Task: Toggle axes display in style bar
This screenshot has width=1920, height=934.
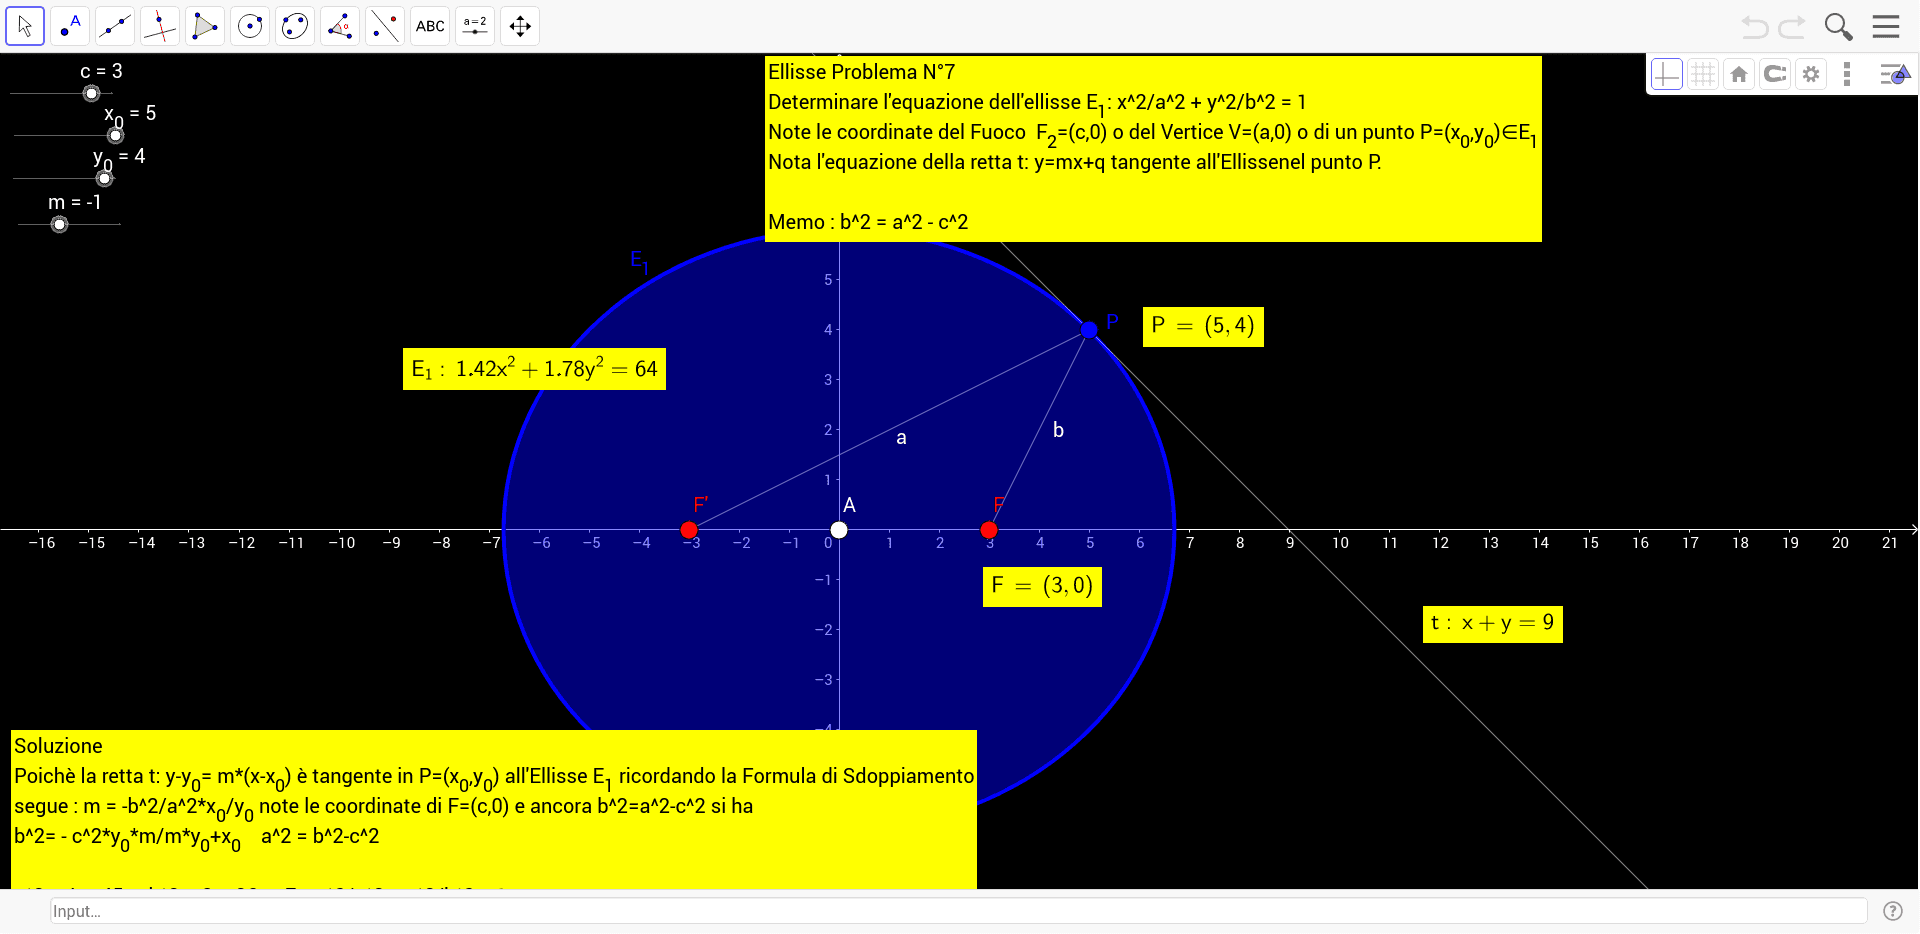Action: point(1667,74)
